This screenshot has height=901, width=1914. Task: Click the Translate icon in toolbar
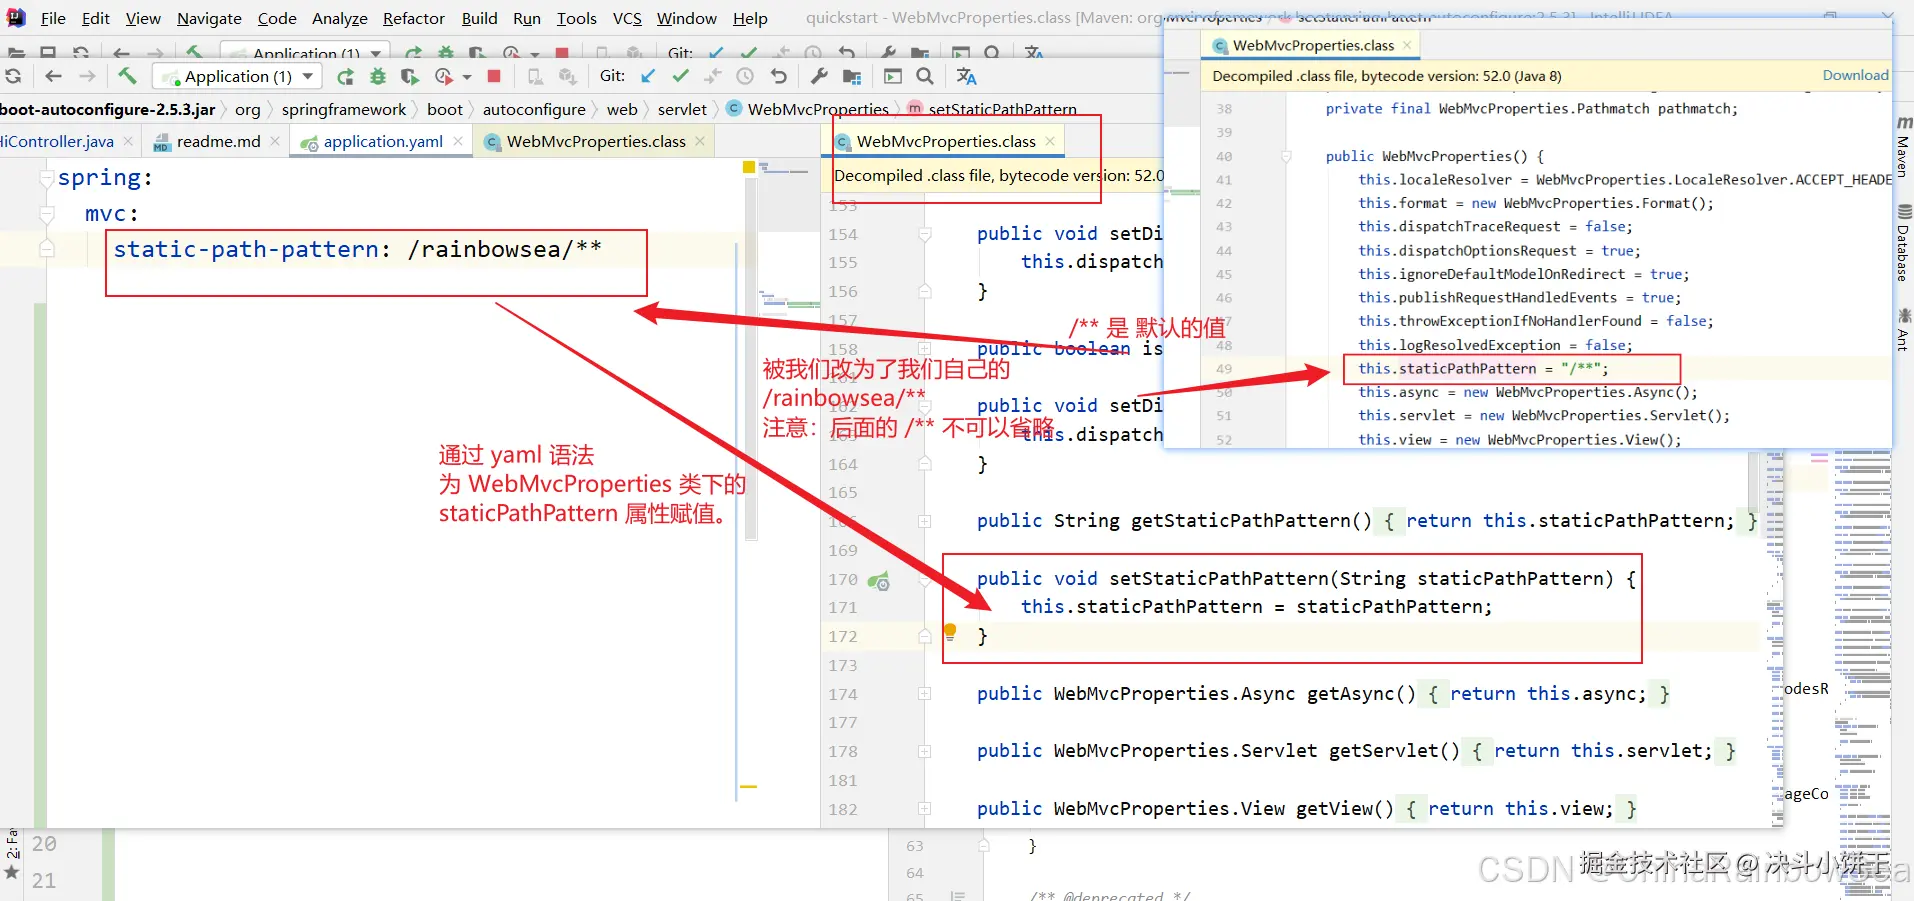point(966,76)
